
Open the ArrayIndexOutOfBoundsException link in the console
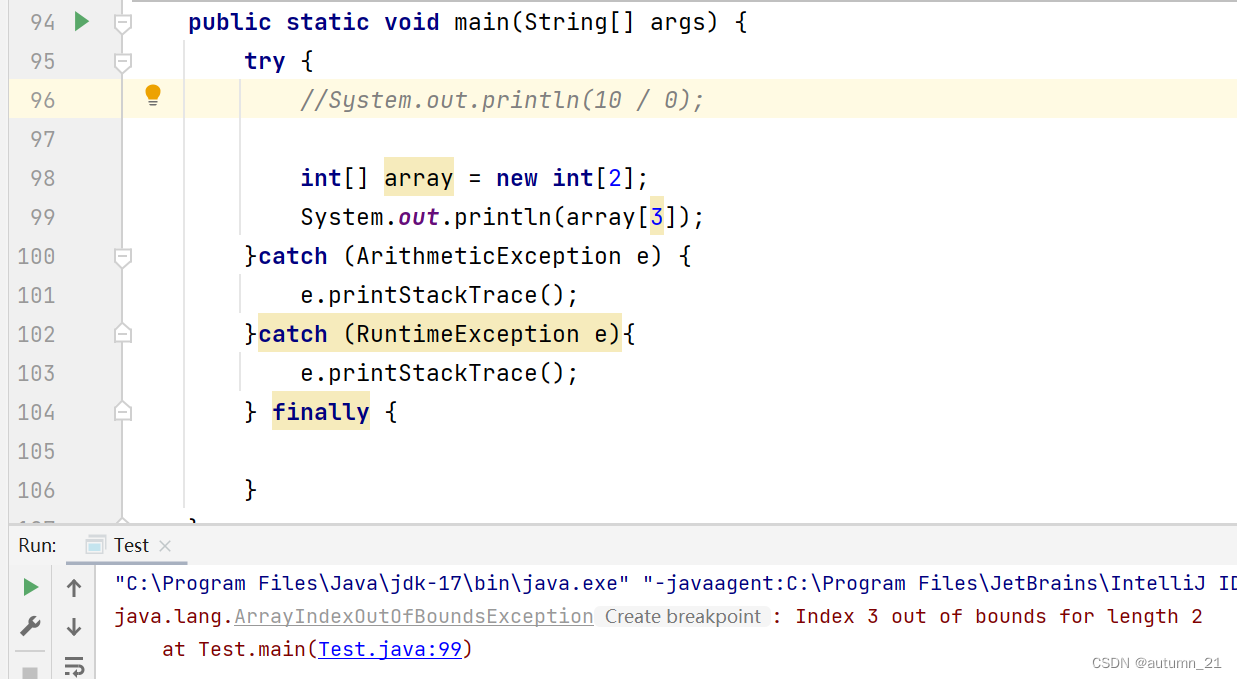pyautogui.click(x=414, y=617)
